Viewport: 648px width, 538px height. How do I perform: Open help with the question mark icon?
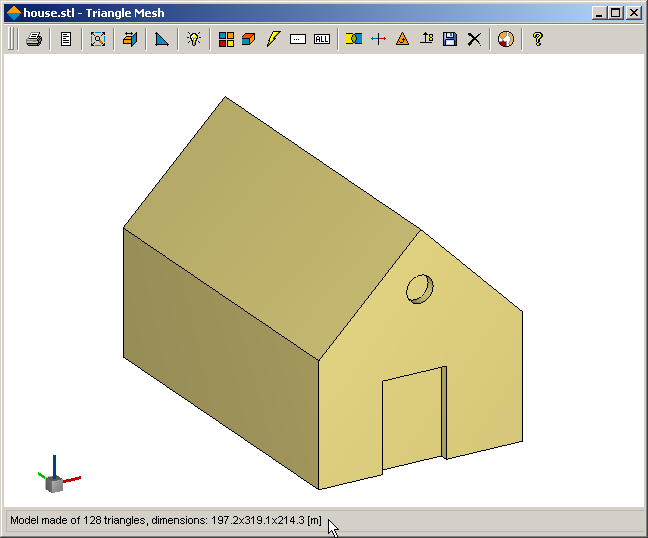pyautogui.click(x=538, y=39)
